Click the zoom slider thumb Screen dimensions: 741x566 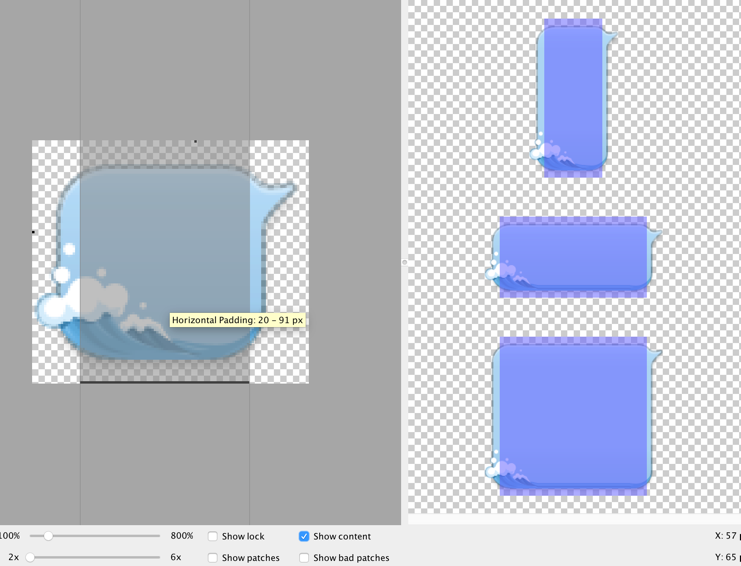tap(48, 536)
